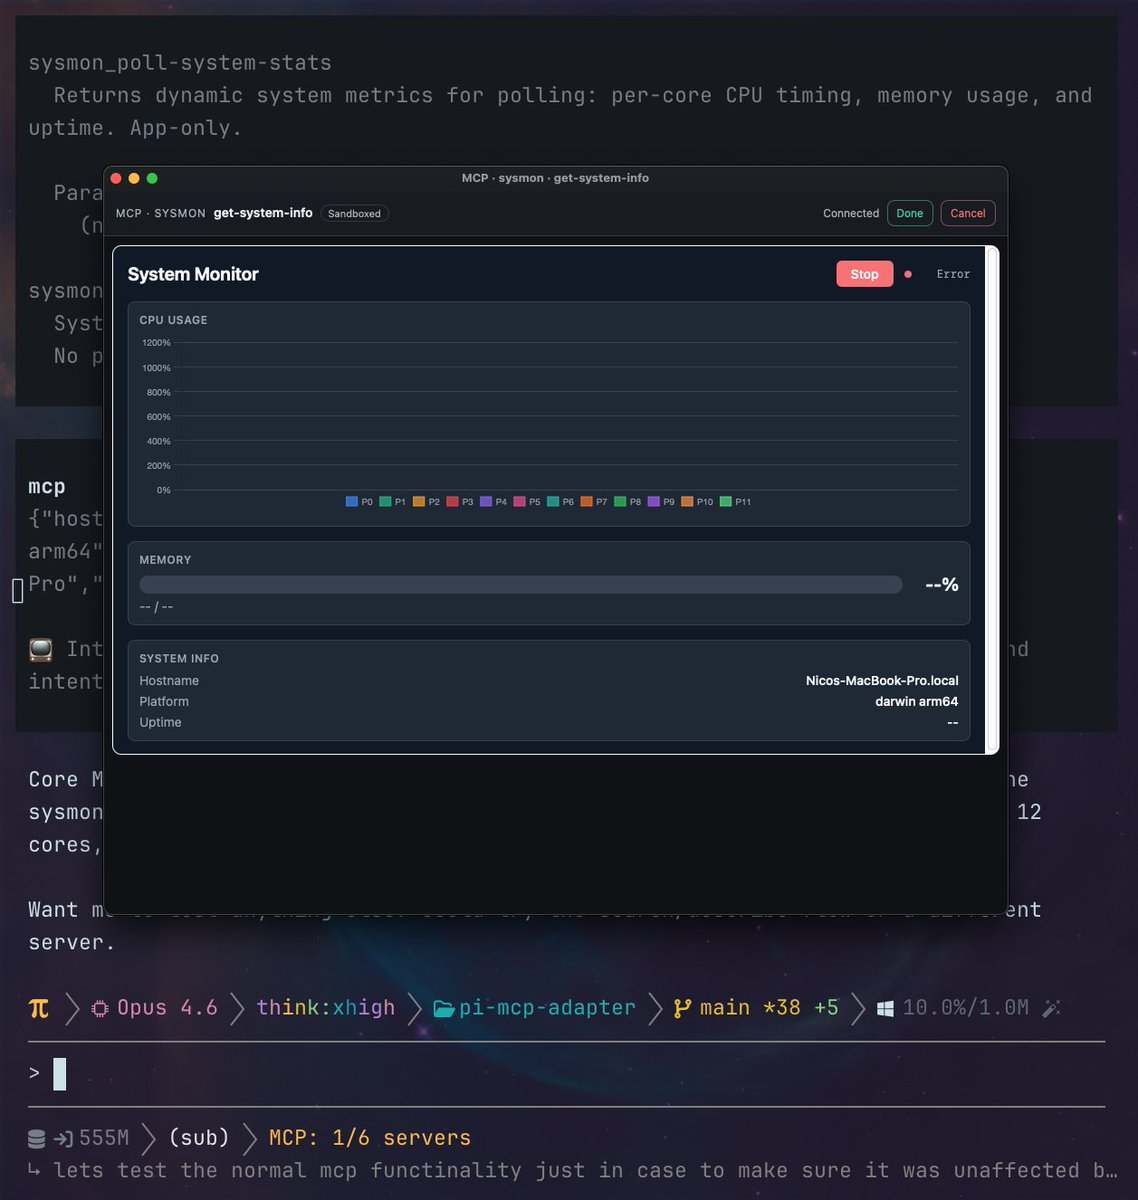1138x1200 pixels.
Task: Click the pi-mcp-adapter directory name
Action: (547, 1008)
